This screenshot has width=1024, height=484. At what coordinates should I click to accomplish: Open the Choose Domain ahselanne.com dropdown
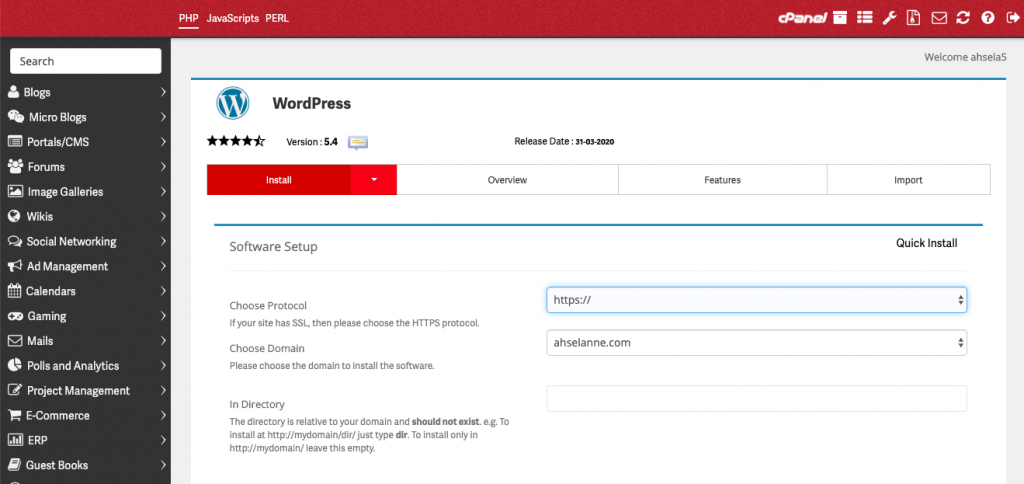[x=756, y=342]
